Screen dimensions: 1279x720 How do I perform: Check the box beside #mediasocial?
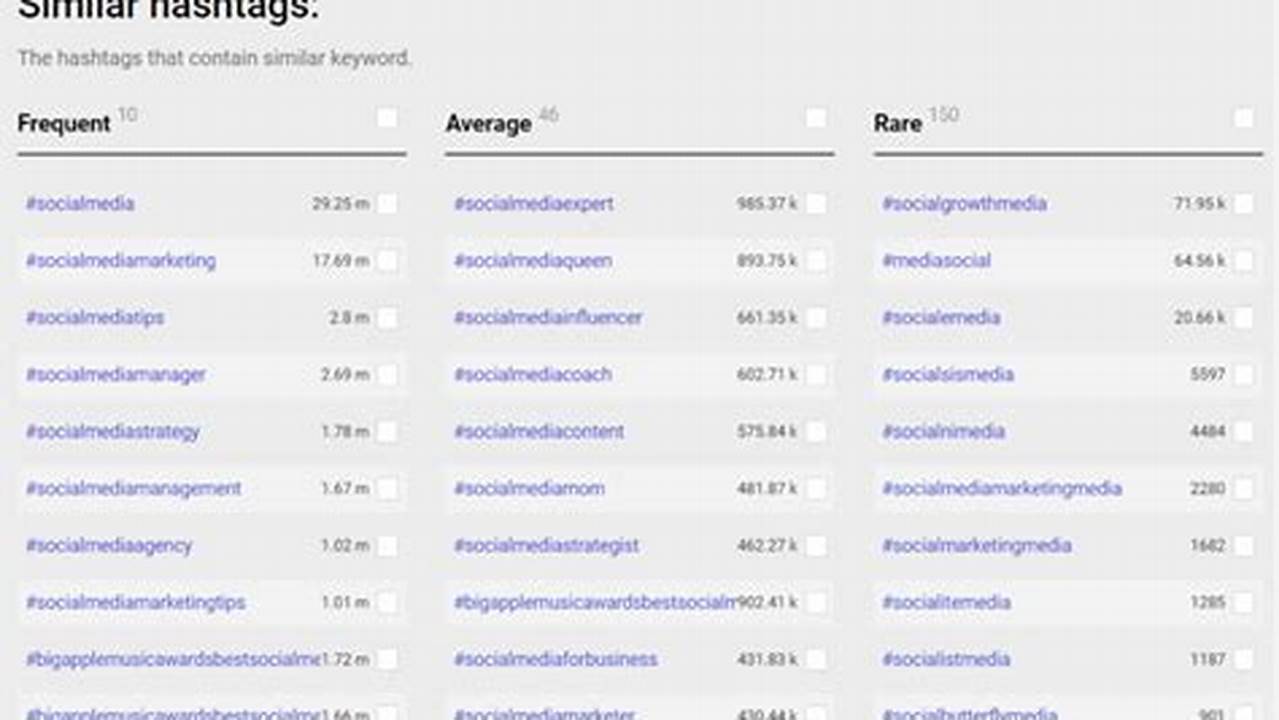1244,260
